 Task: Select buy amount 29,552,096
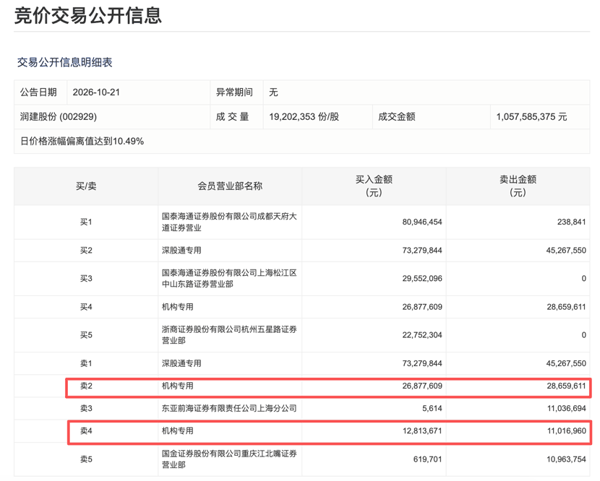click(x=422, y=279)
